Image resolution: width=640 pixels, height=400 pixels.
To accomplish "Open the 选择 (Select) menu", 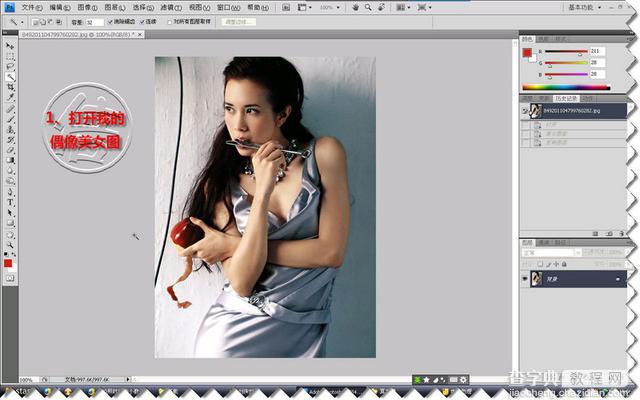I will click(x=143, y=7).
